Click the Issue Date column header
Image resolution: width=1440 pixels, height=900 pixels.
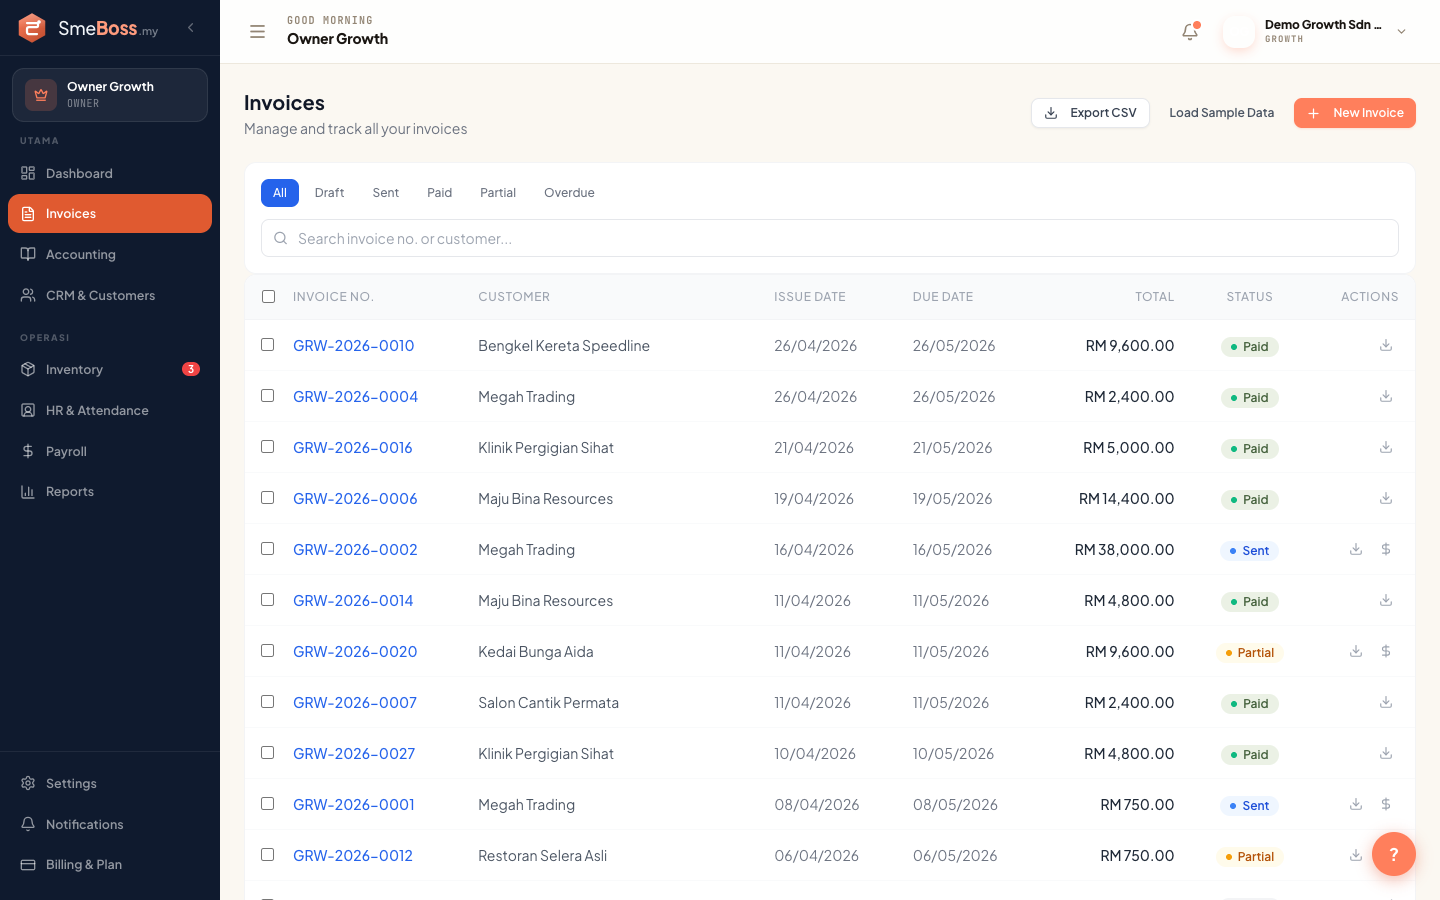pos(810,297)
